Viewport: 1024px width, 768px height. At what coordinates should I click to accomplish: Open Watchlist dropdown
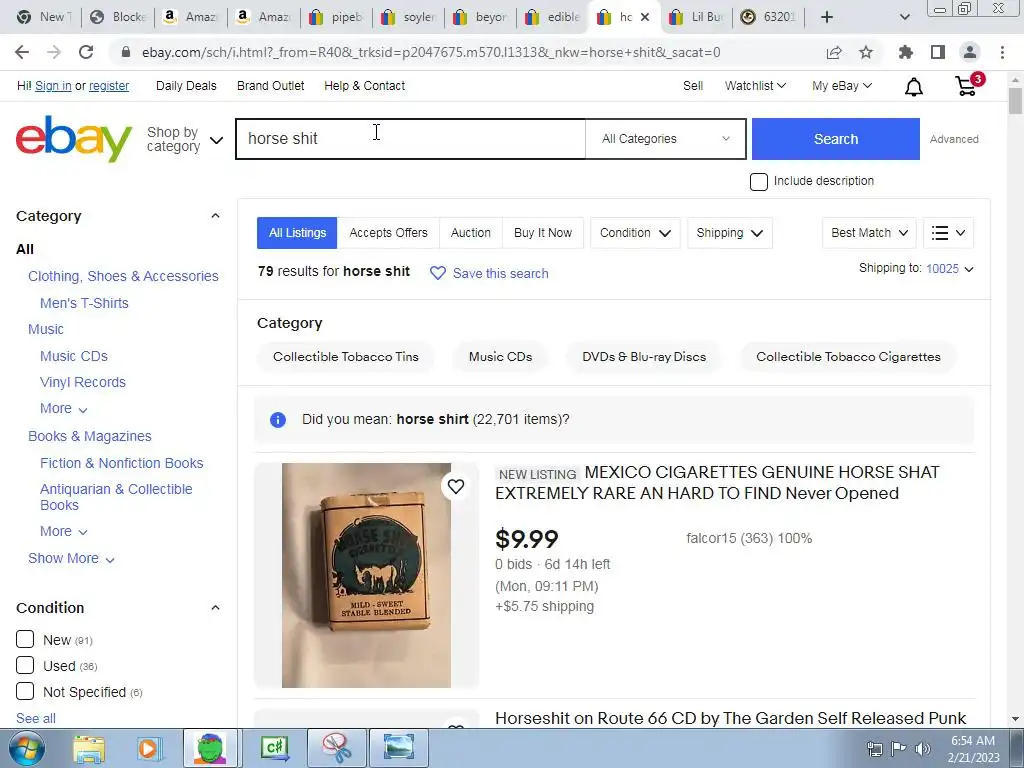(755, 86)
